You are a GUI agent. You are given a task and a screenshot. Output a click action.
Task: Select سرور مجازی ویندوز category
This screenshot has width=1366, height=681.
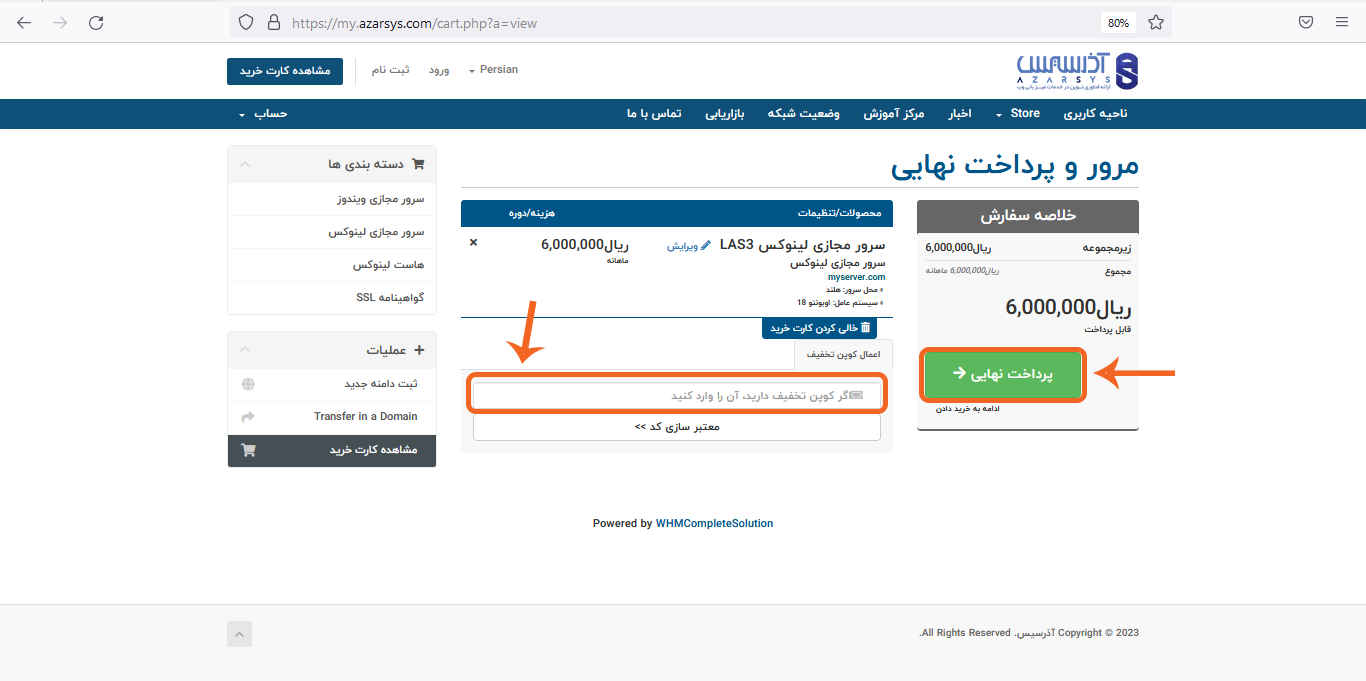click(332, 199)
